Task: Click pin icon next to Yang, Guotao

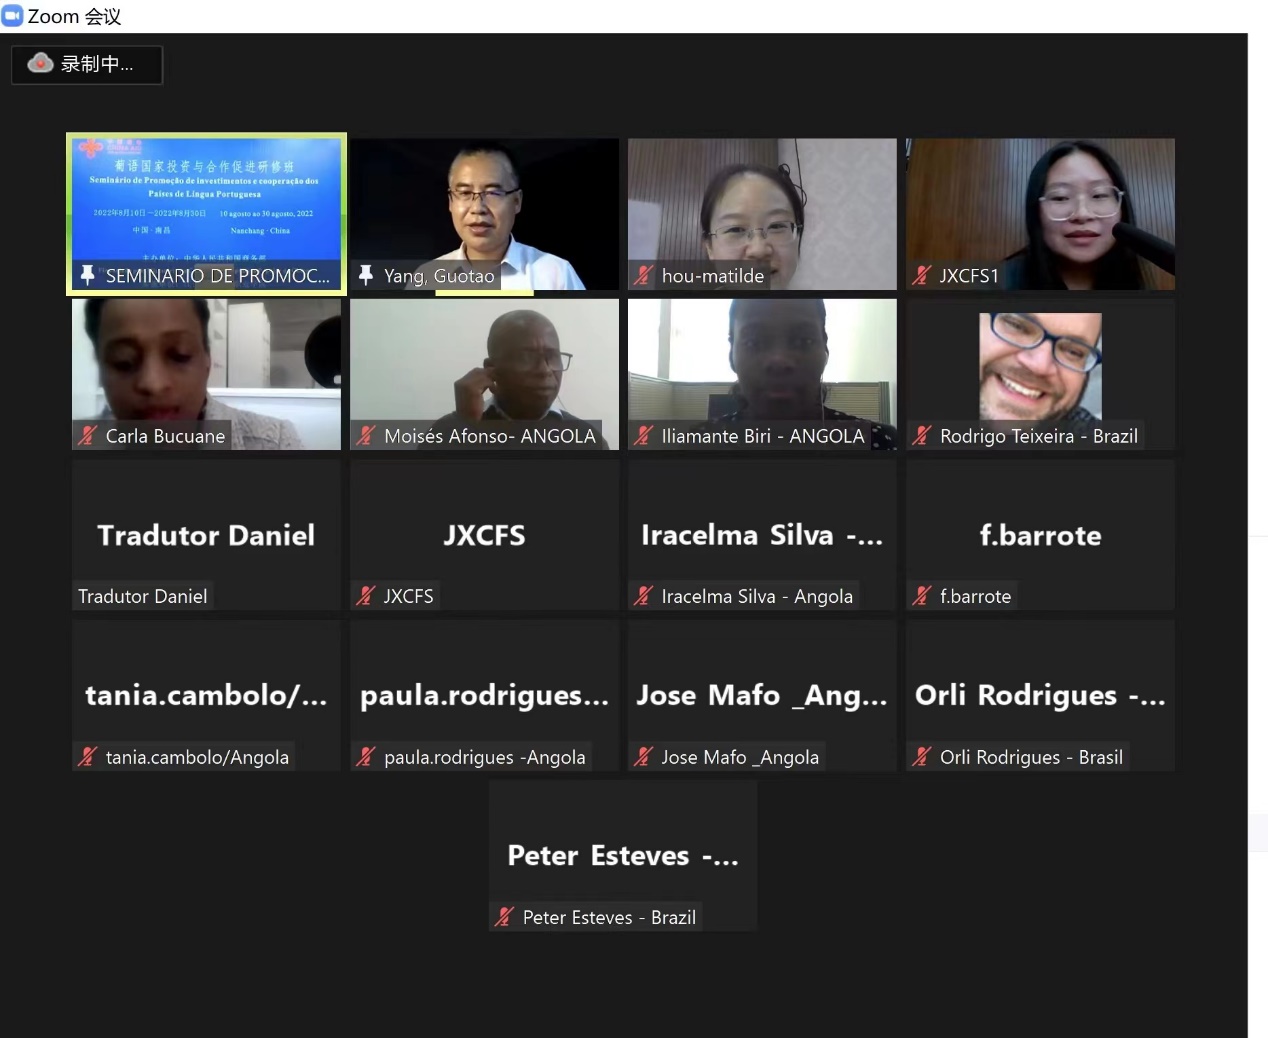Action: tap(366, 275)
